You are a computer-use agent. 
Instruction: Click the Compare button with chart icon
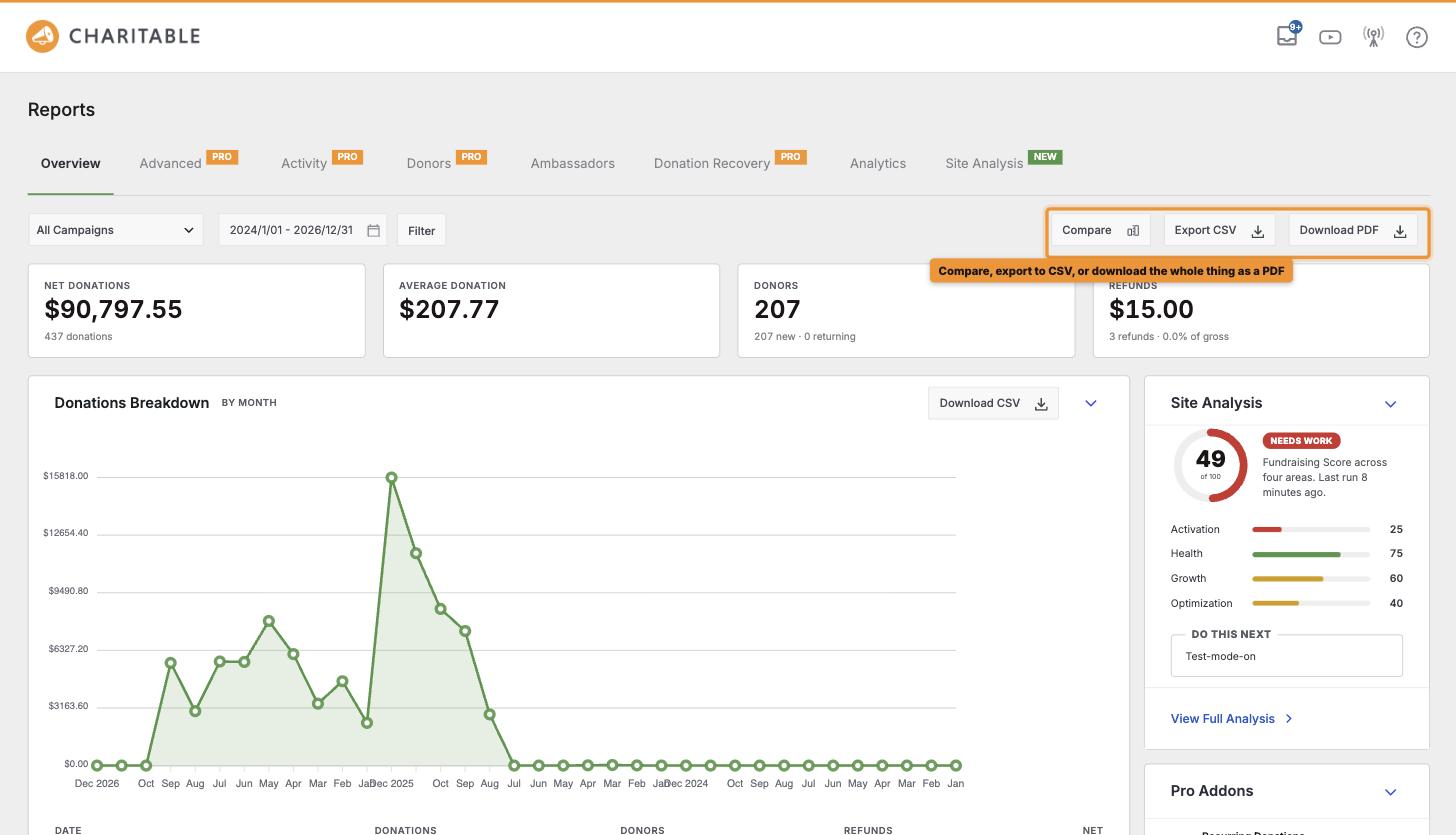pyautogui.click(x=1100, y=230)
